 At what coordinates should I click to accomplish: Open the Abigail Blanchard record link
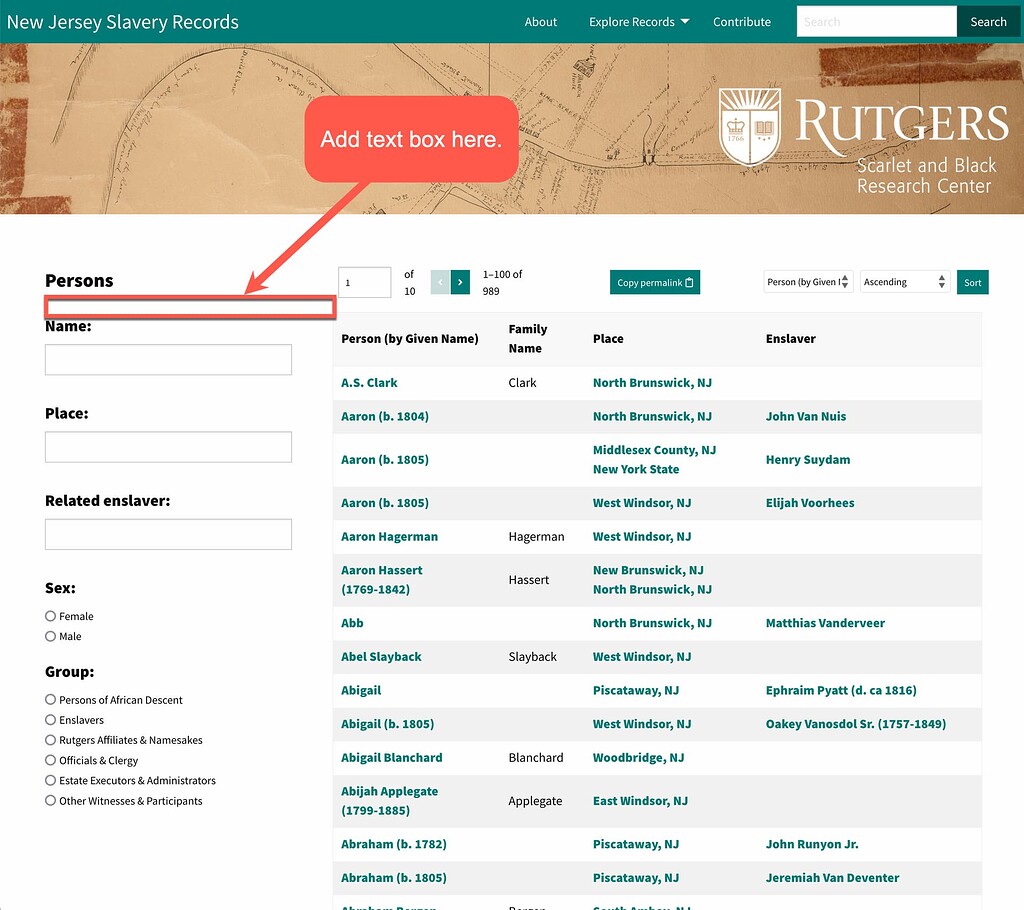pos(391,757)
